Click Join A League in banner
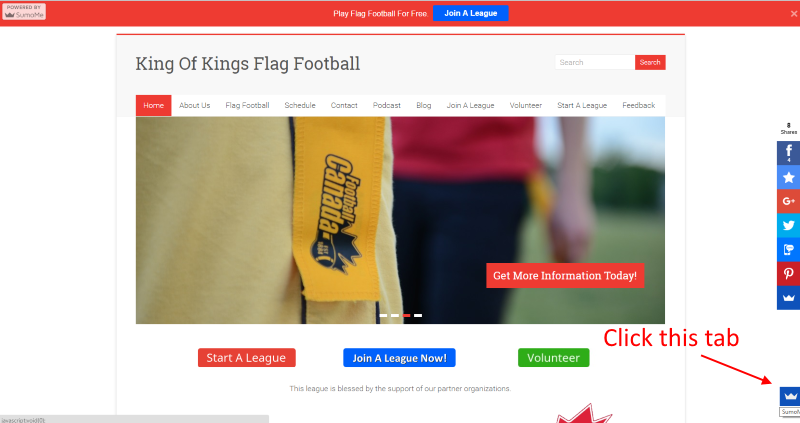800x423 pixels. coord(470,13)
